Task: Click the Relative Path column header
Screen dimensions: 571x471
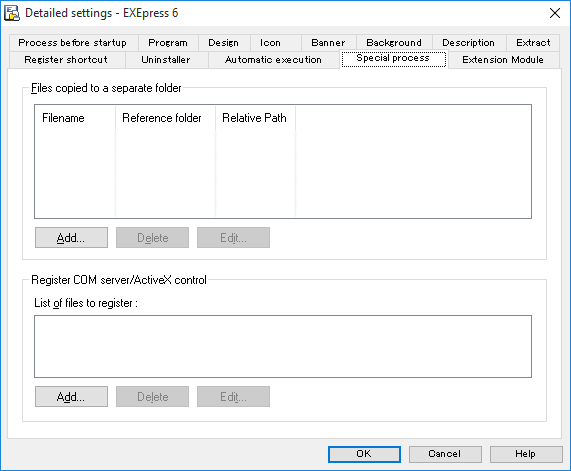Action: [x=255, y=118]
